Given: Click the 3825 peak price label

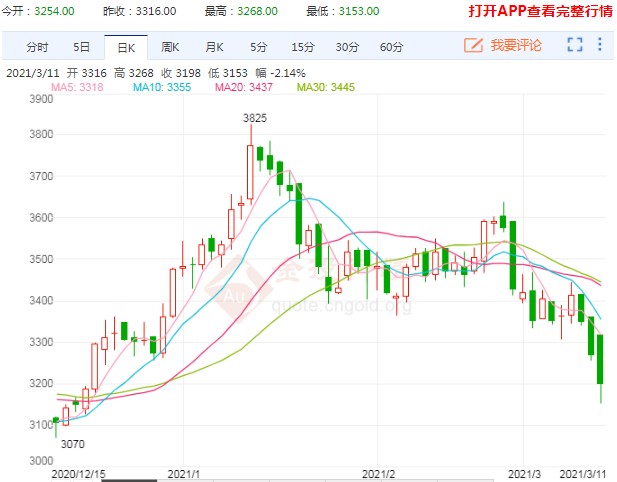Looking at the screenshot, I should click(x=255, y=118).
